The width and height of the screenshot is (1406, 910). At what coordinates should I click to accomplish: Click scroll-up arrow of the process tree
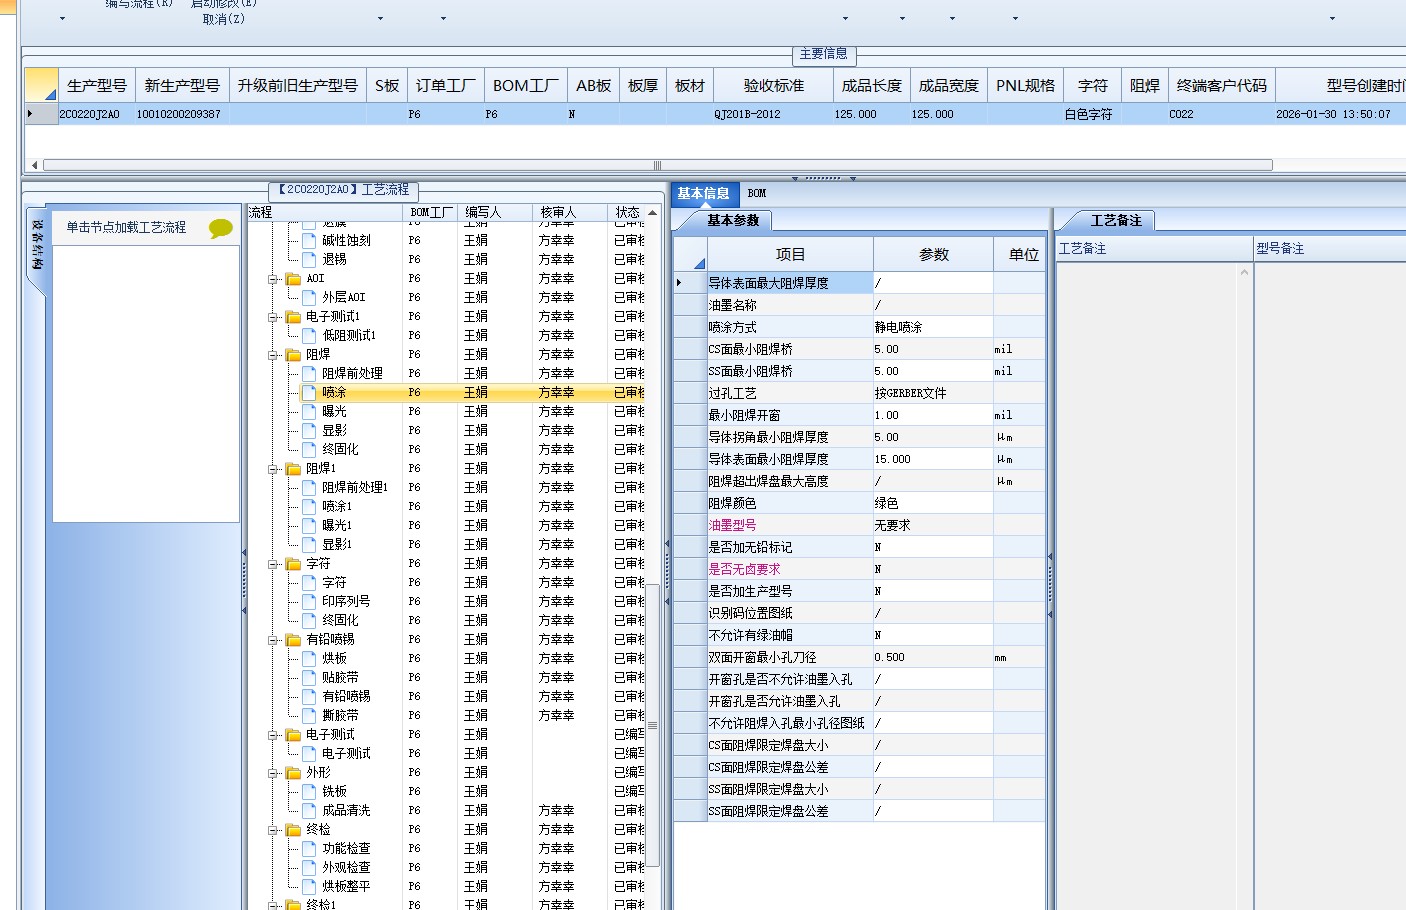coord(652,212)
